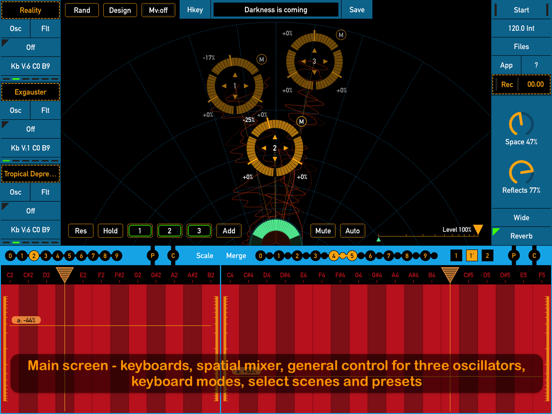The width and height of the screenshot is (552, 414).
Task: Toggle the Mute button
Action: coord(323,231)
